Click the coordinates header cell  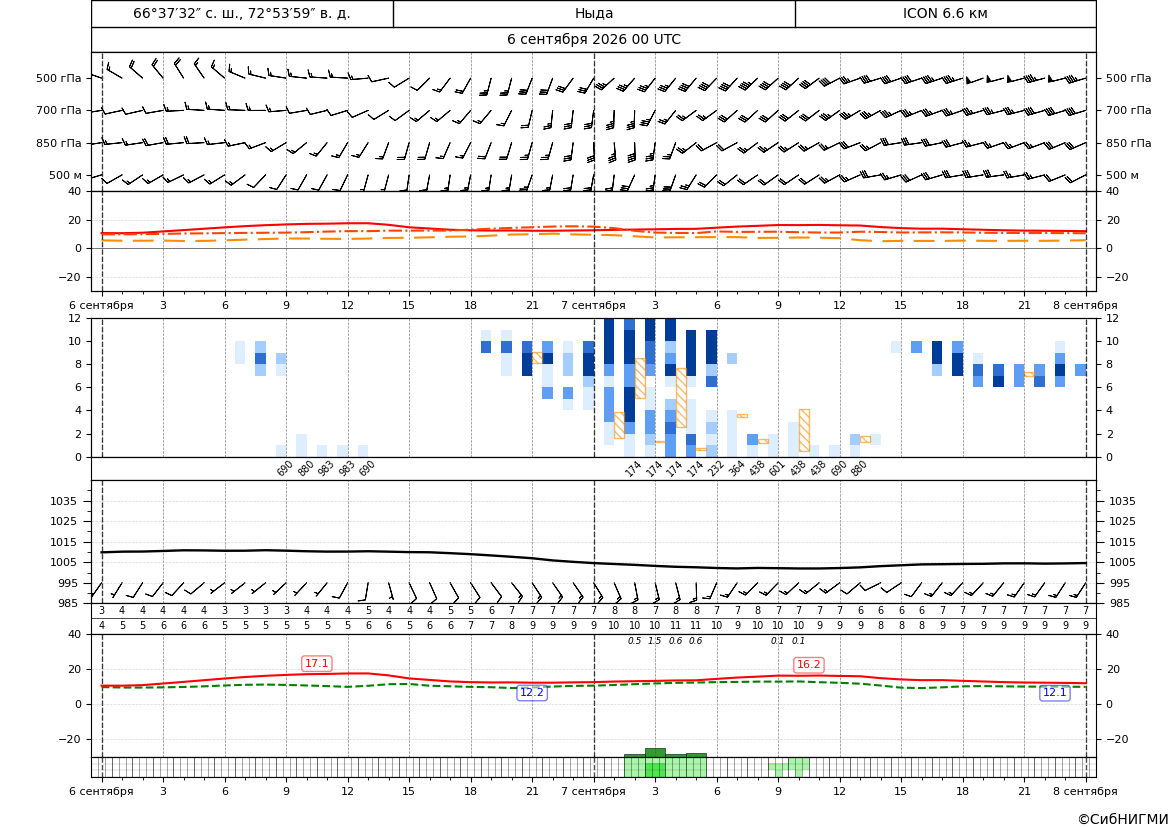tap(242, 13)
